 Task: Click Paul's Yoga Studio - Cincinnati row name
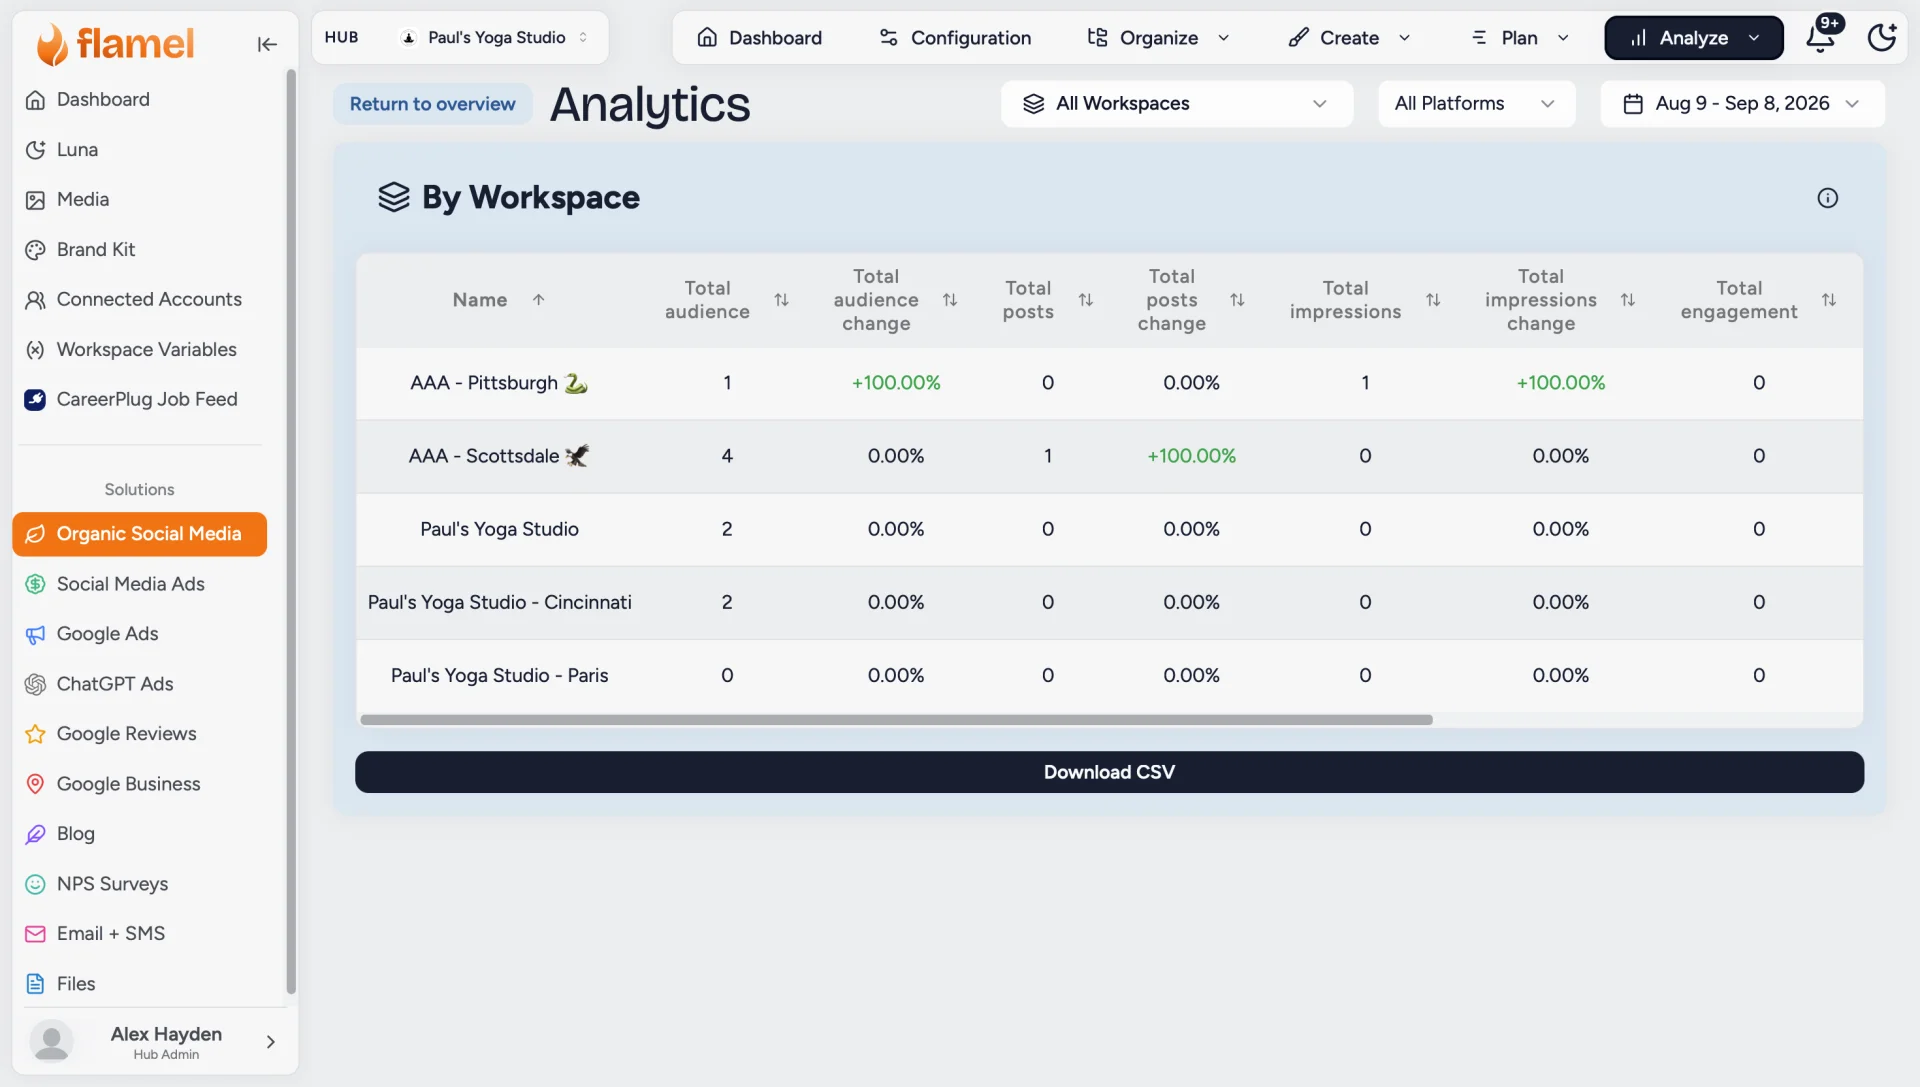point(499,602)
